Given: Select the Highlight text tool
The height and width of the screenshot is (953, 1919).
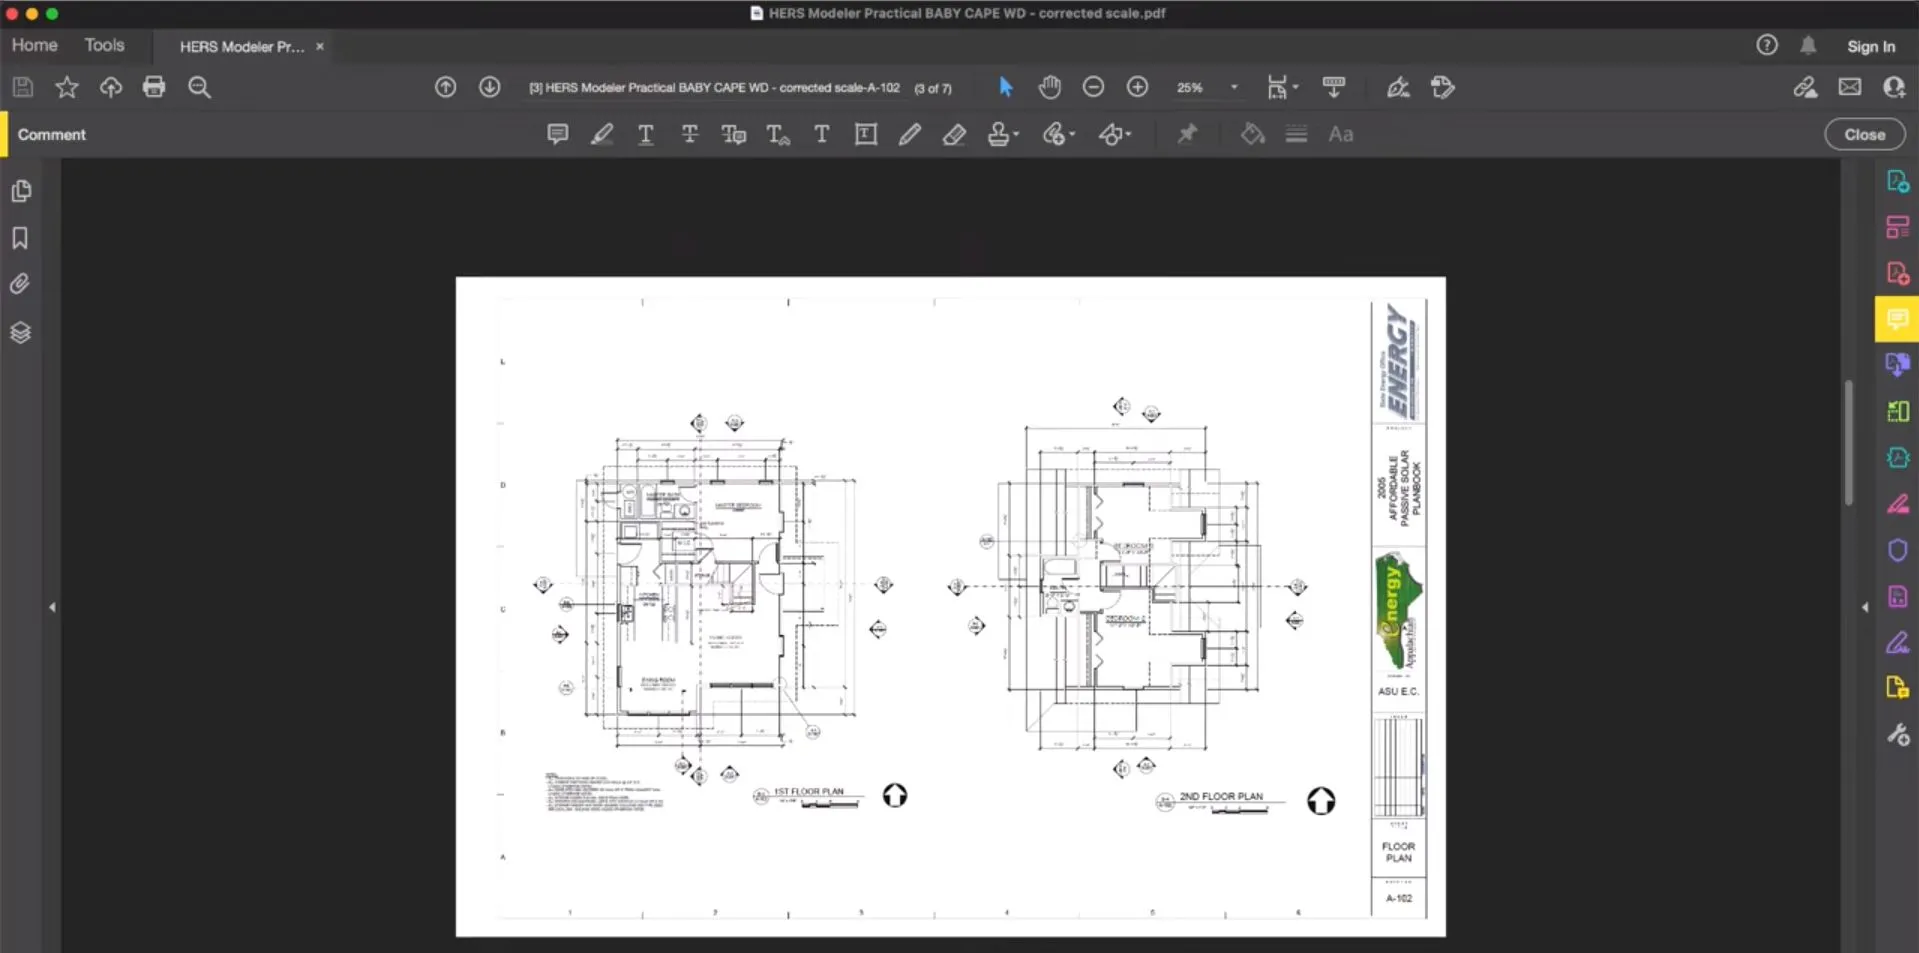Looking at the screenshot, I should [601, 134].
